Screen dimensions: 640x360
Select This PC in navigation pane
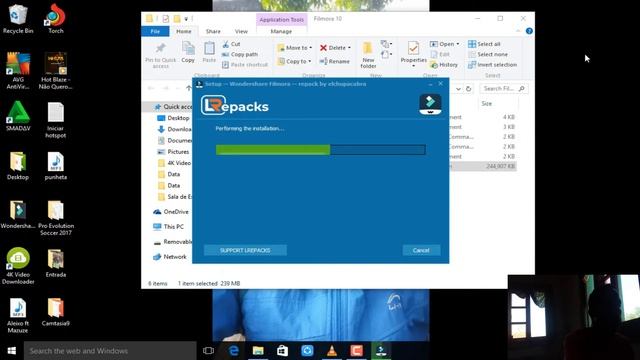tap(169, 227)
